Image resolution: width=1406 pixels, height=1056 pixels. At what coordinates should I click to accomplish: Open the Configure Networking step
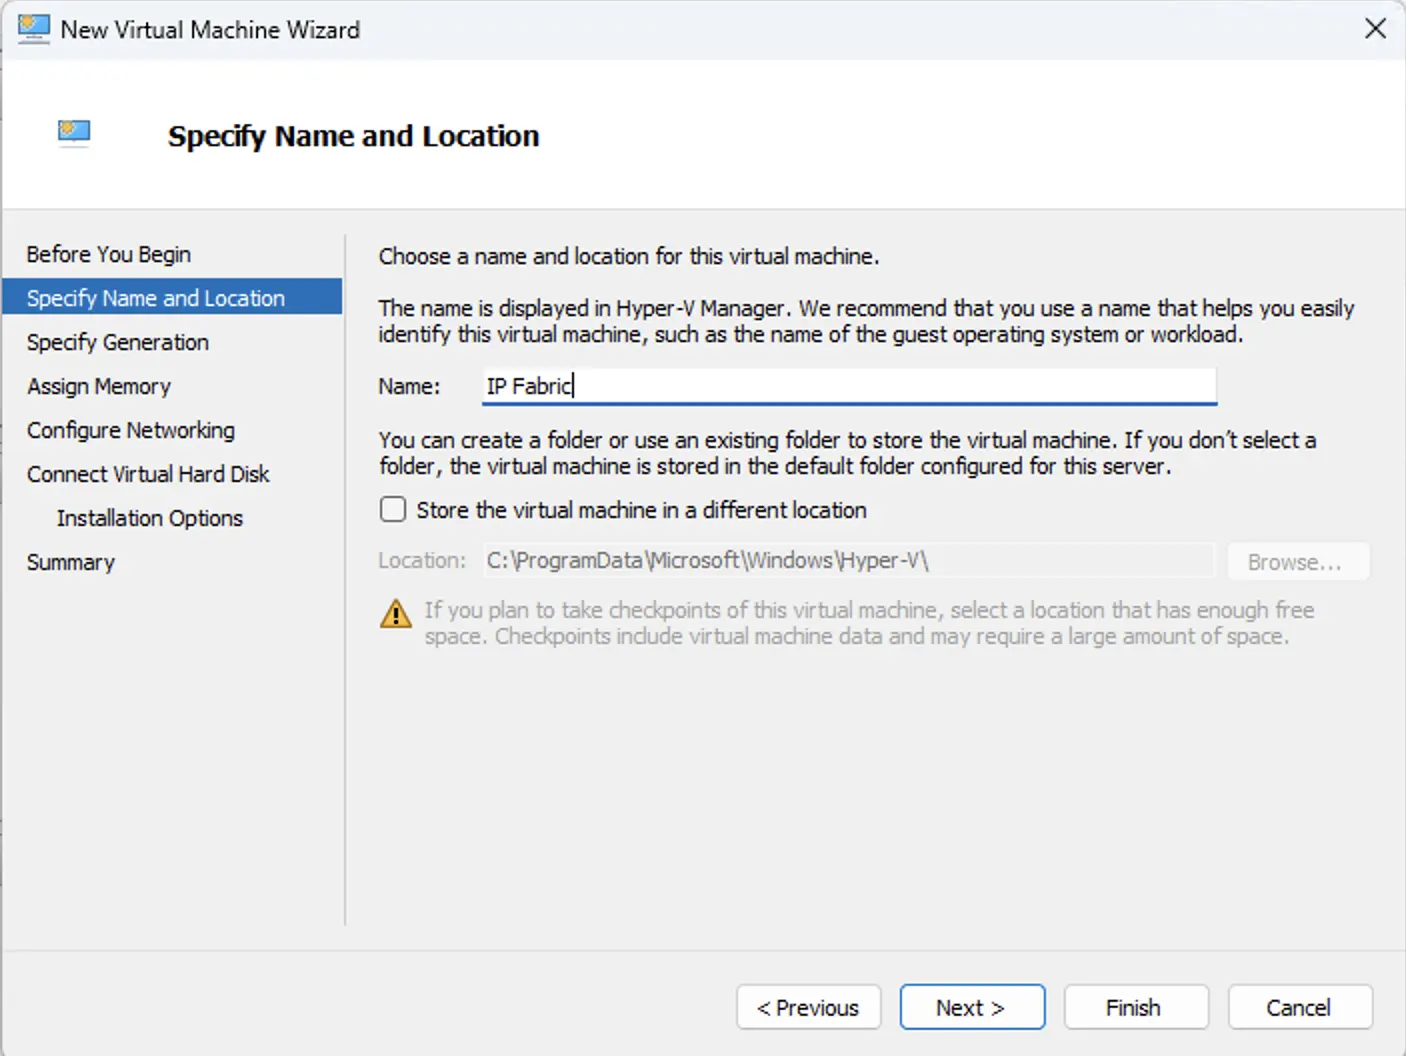point(130,430)
